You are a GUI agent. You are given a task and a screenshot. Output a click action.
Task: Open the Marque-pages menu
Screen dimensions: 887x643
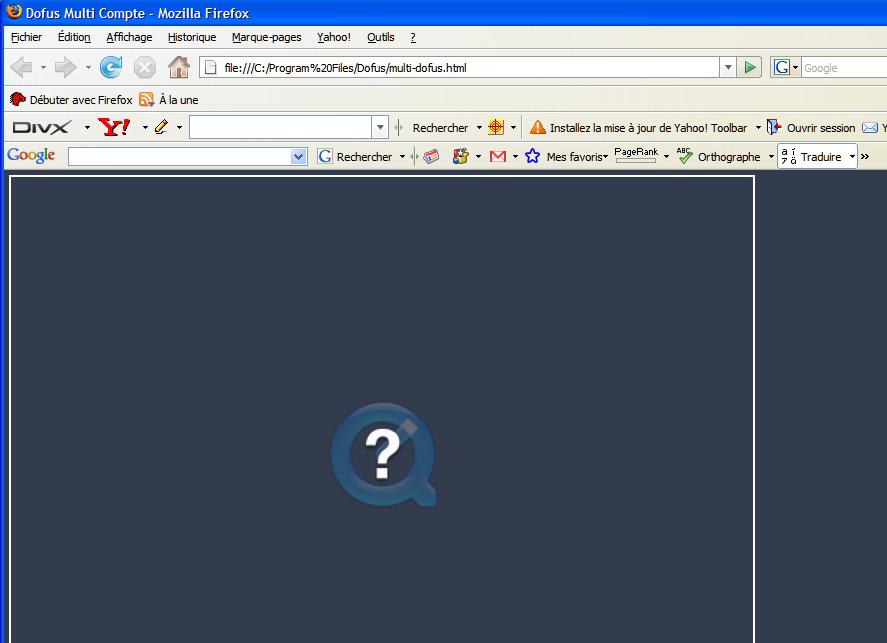[x=266, y=37]
